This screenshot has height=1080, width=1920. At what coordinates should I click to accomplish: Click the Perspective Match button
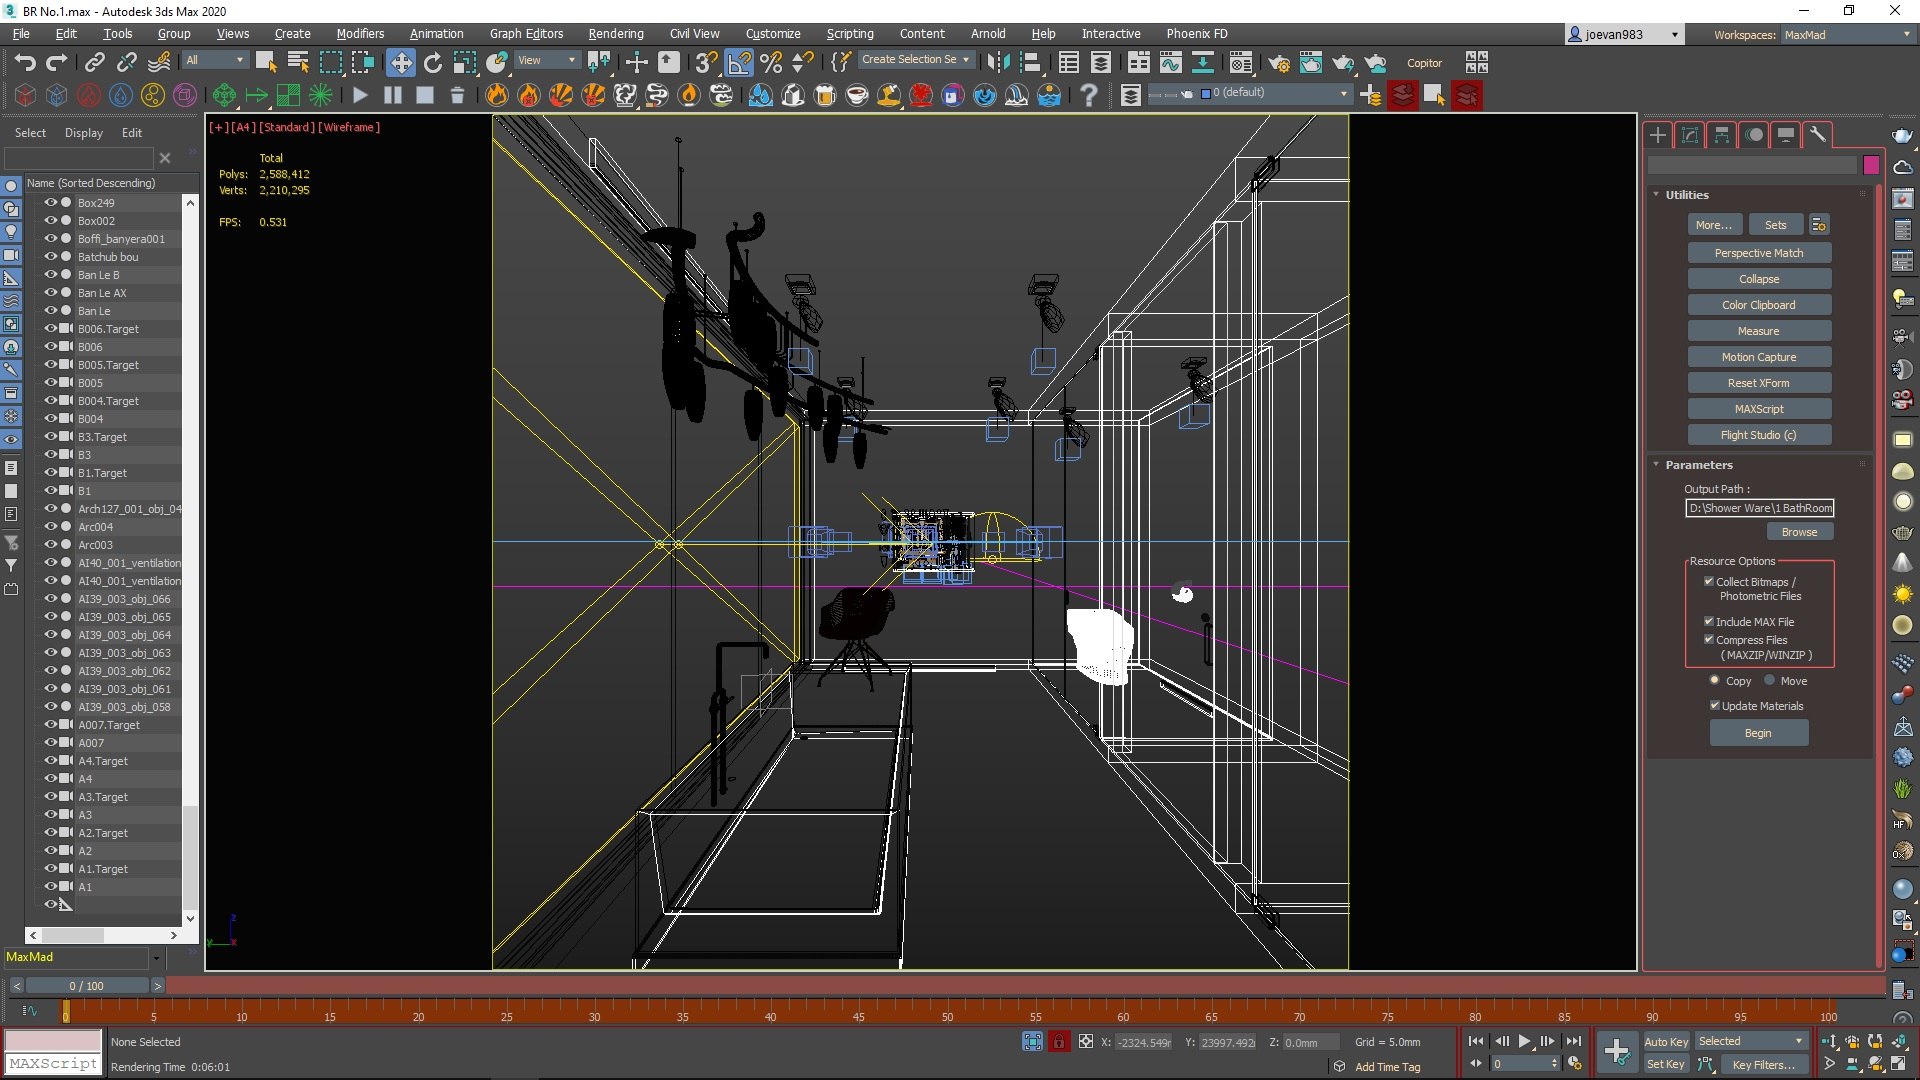coord(1759,253)
